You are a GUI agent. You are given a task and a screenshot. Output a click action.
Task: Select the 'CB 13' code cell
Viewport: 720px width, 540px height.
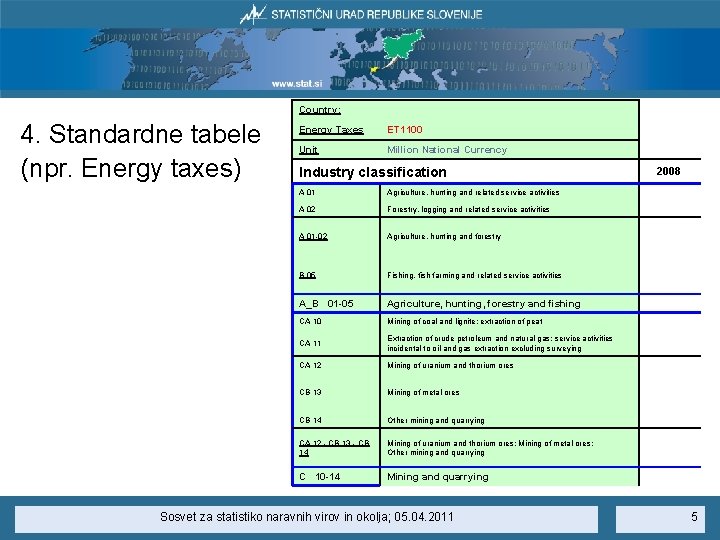pos(310,392)
